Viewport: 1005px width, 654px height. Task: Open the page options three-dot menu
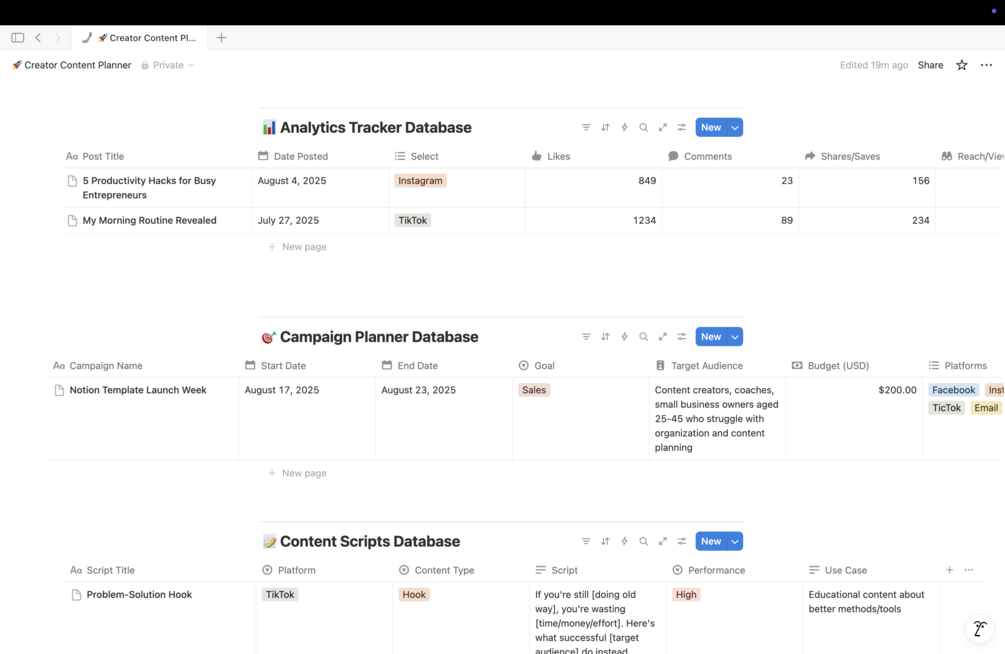point(986,65)
